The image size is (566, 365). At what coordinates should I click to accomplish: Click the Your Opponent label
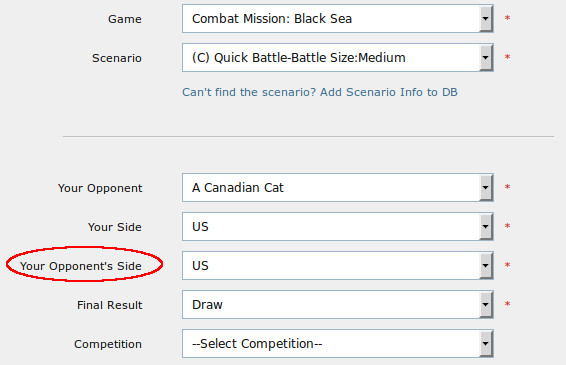coord(100,188)
